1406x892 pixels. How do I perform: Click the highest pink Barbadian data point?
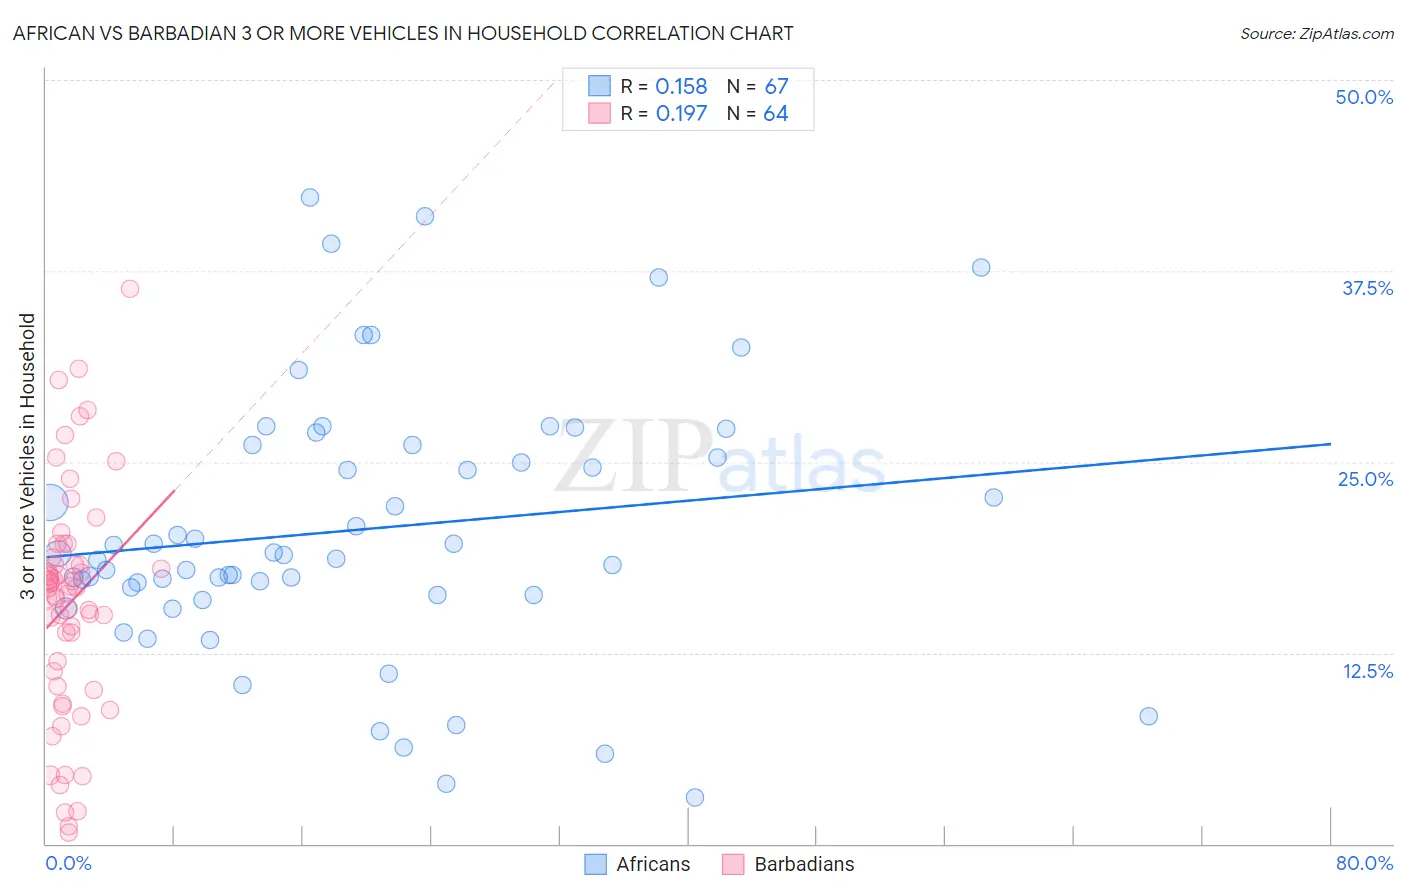coord(129,289)
